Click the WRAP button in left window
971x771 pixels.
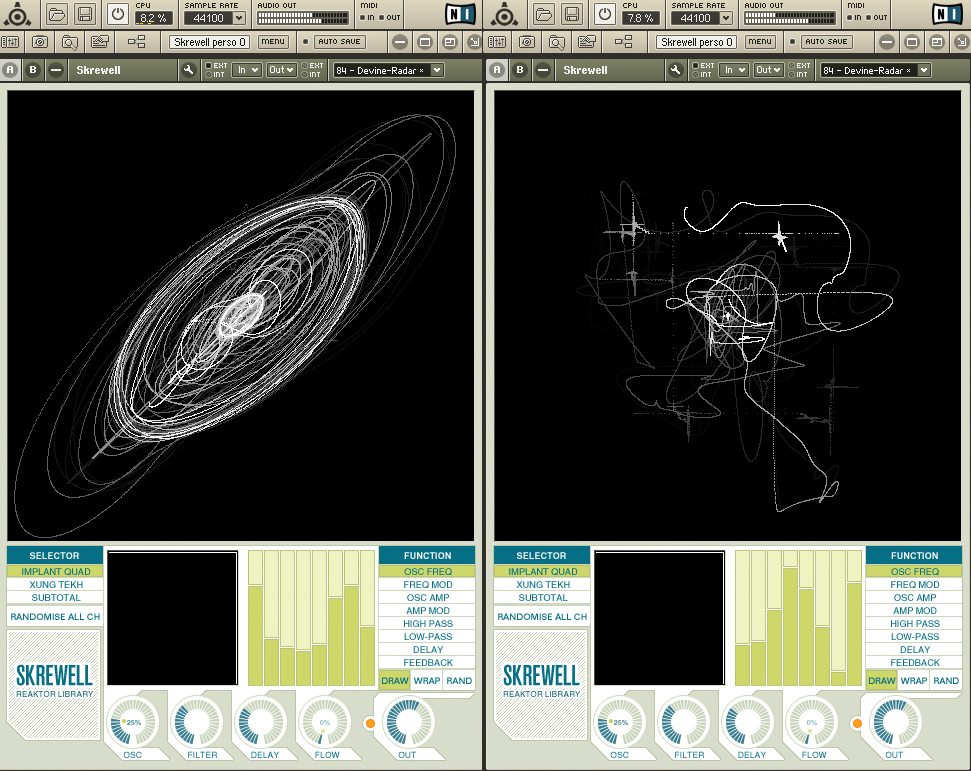point(427,680)
